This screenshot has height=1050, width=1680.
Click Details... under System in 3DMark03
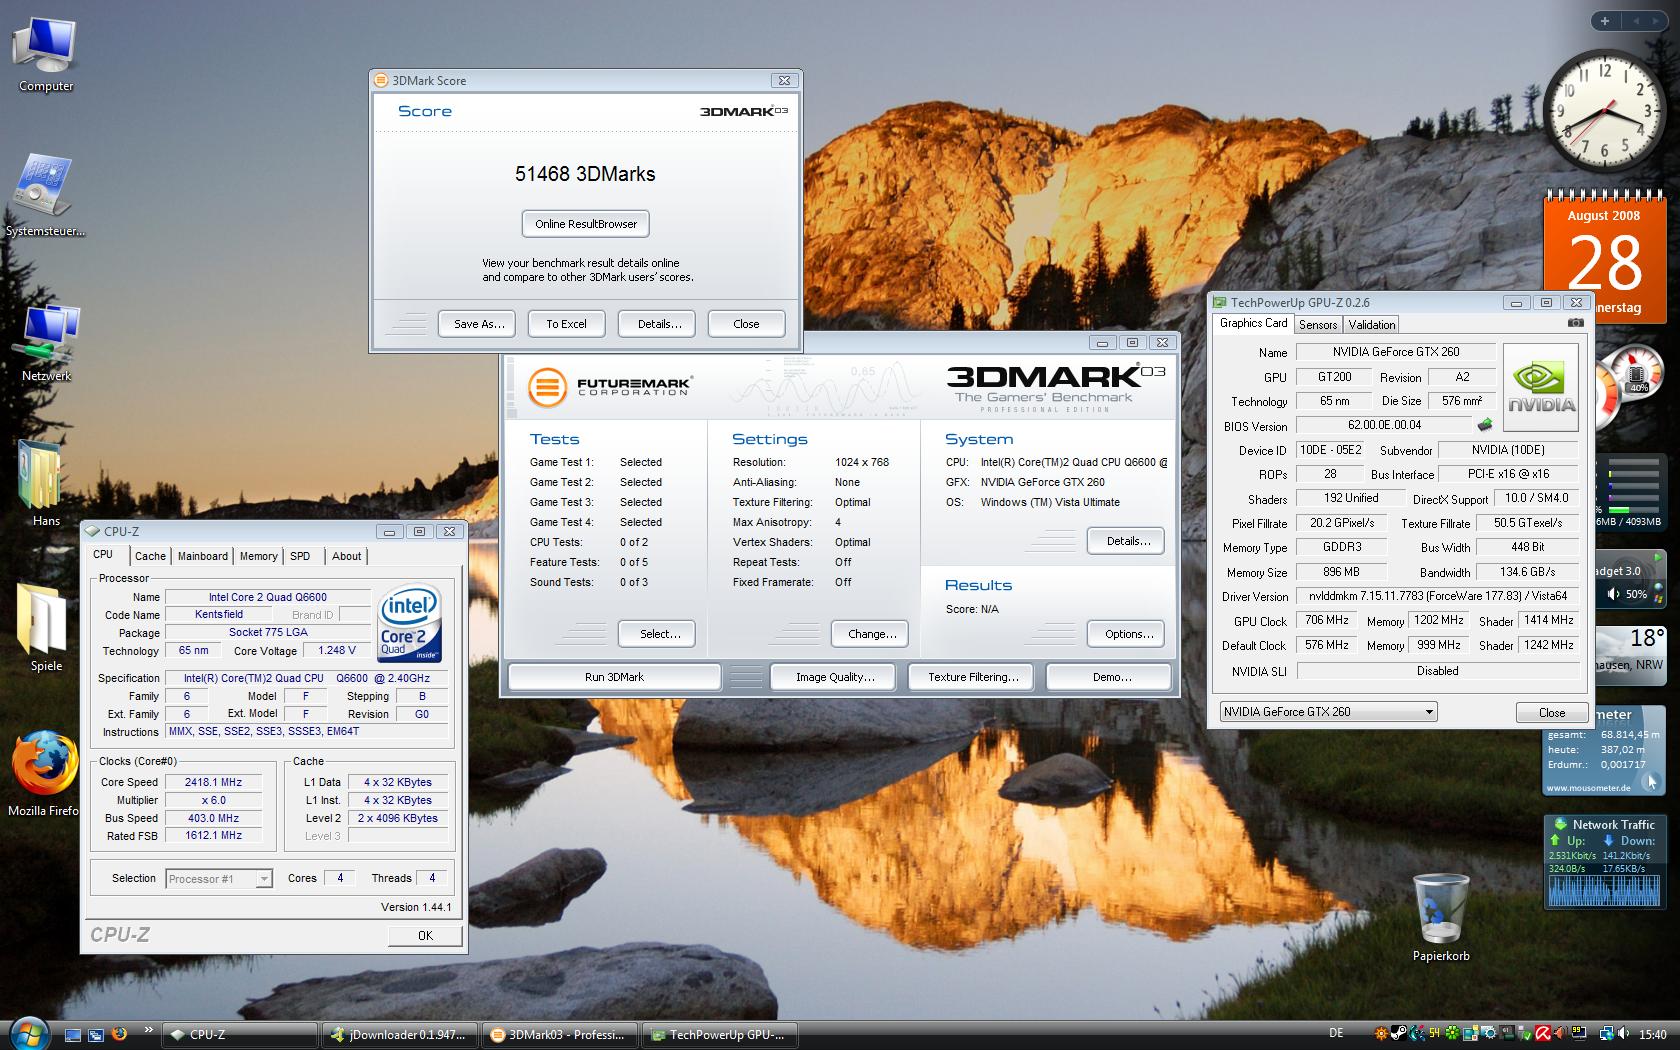click(1125, 541)
